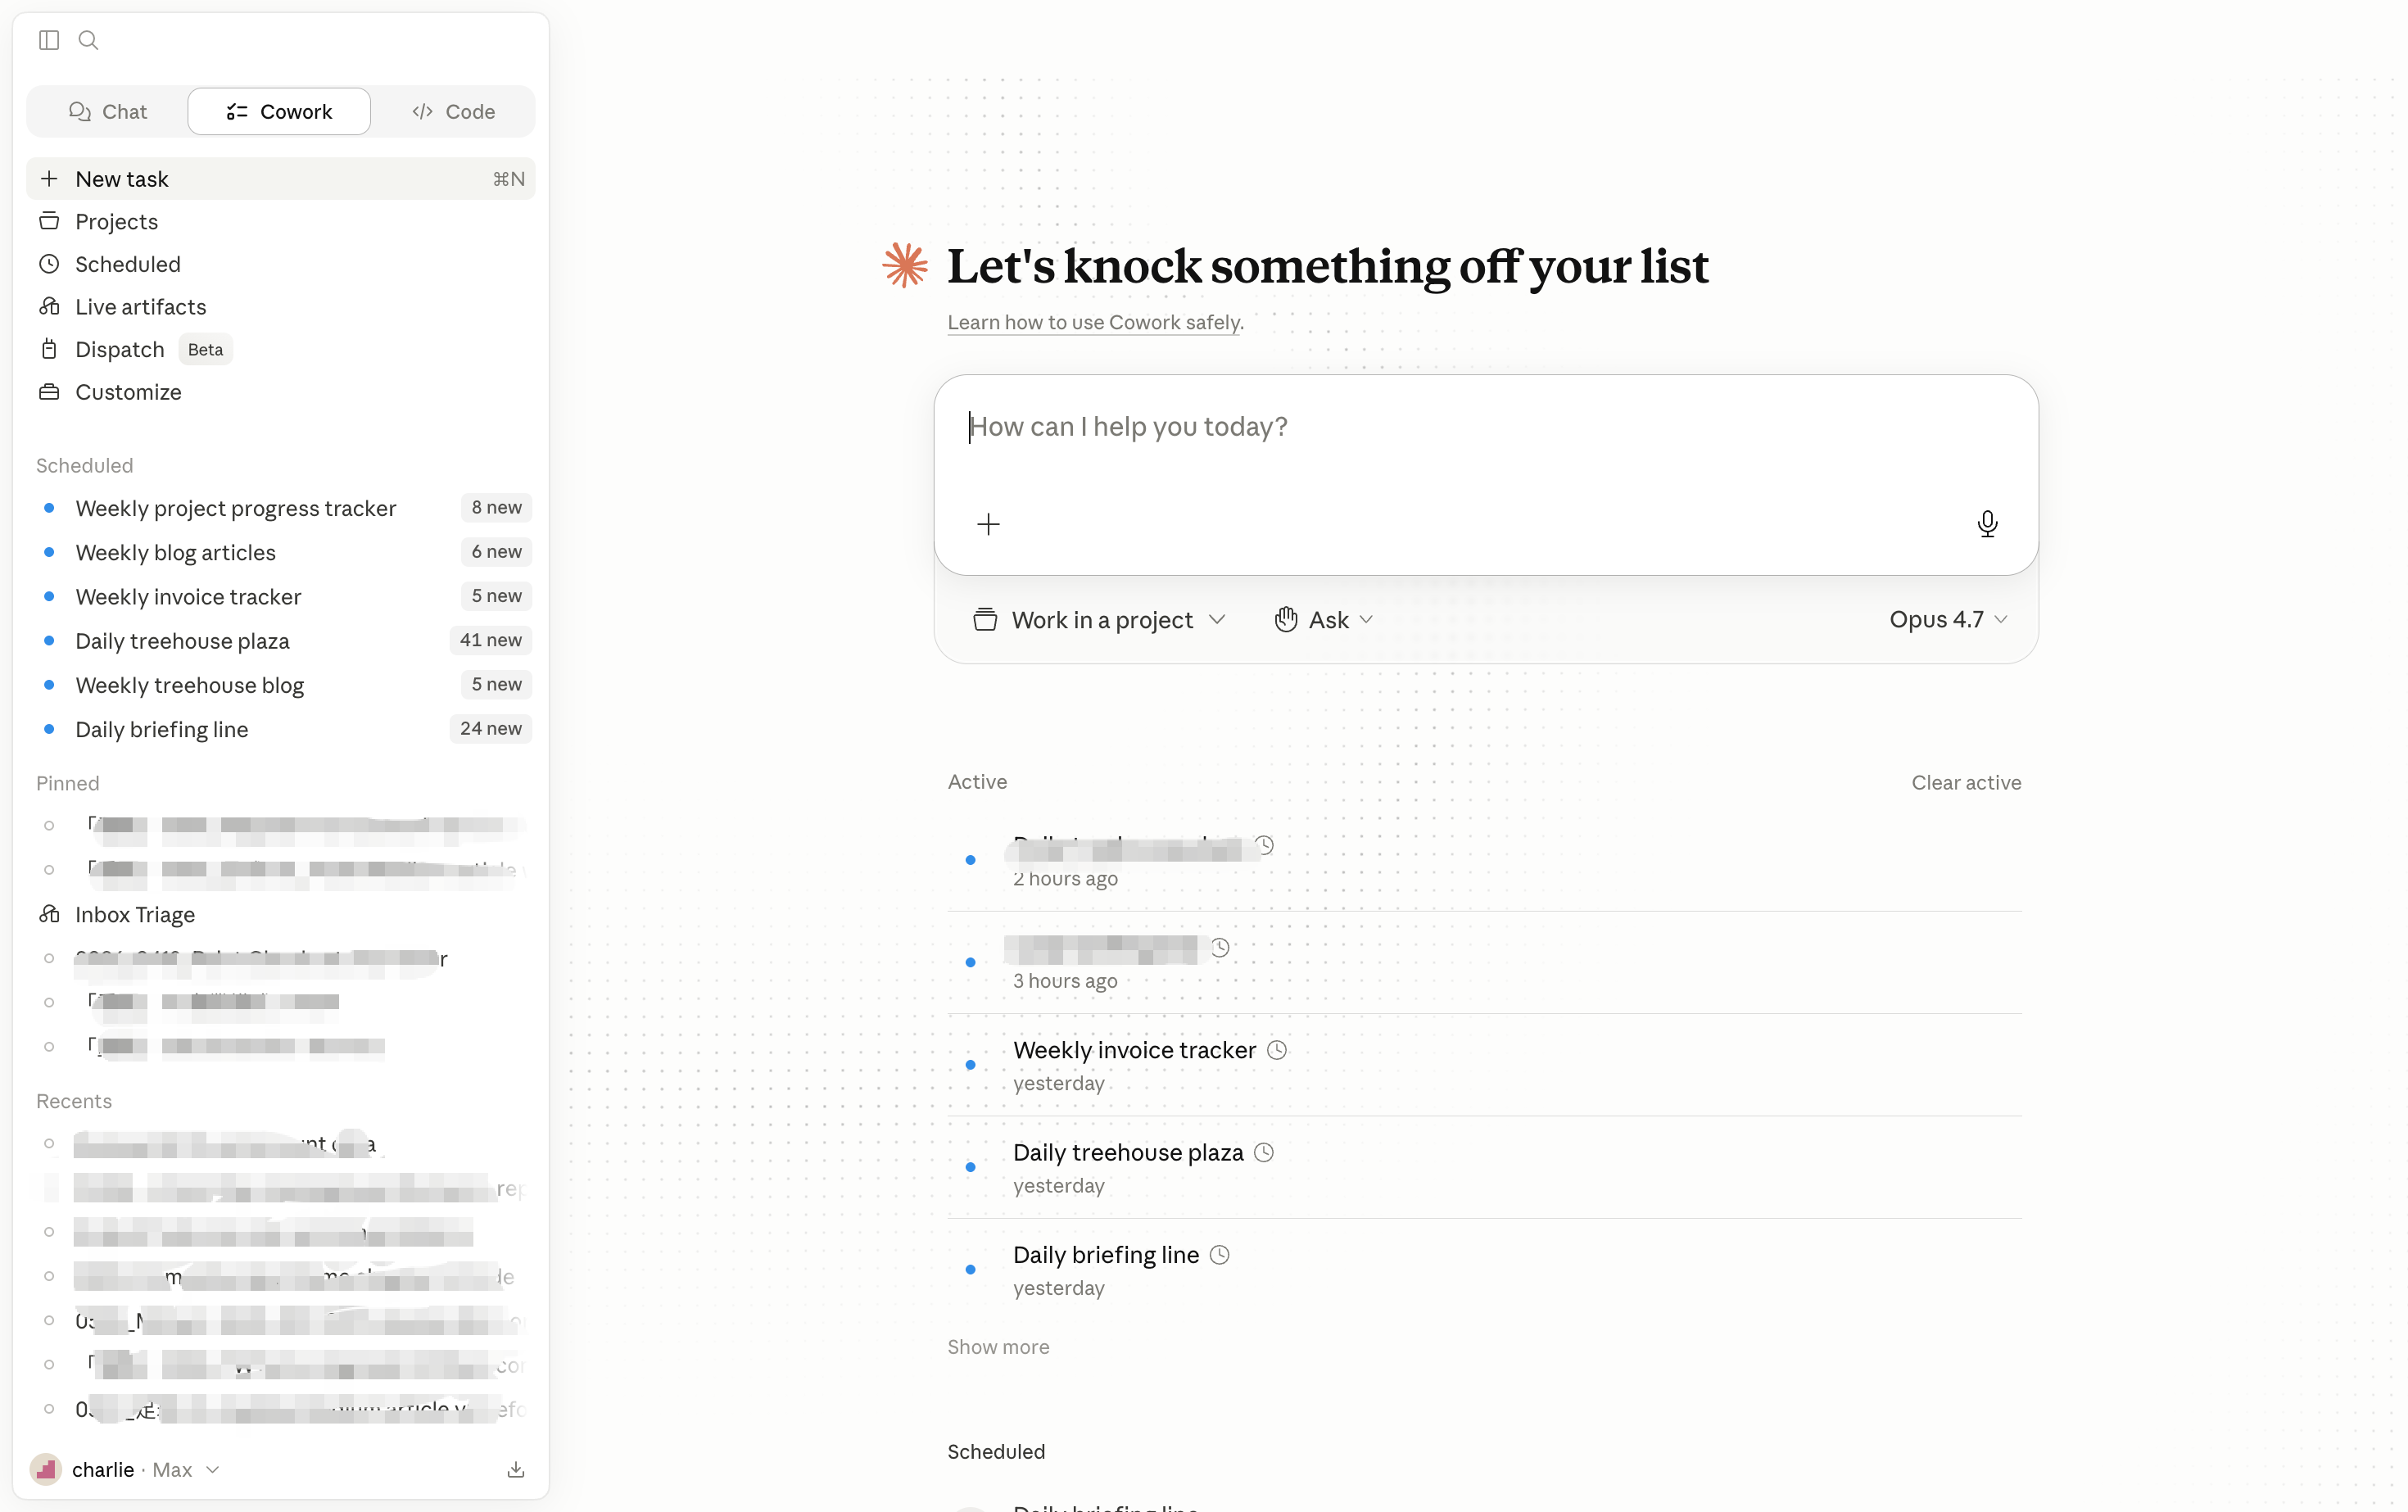Open the Learn how to use Cowork safely link
Screen dimensions: 2408x1512
(x=1095, y=322)
